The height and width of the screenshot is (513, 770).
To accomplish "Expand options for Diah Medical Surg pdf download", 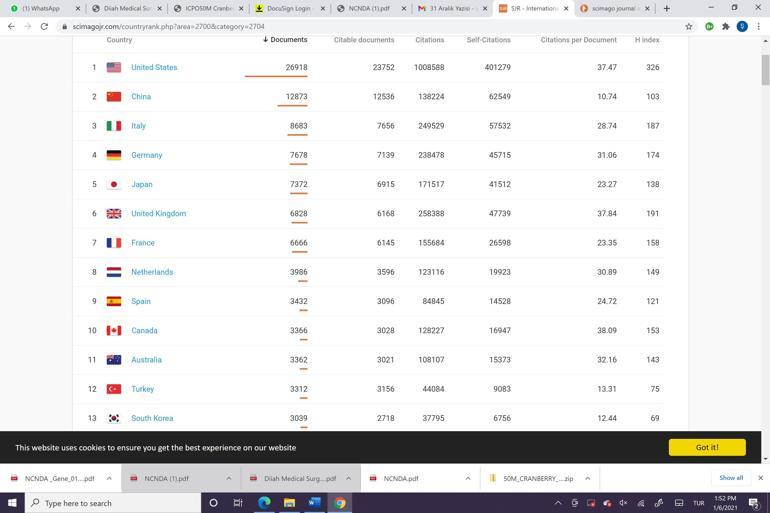I will (348, 478).
